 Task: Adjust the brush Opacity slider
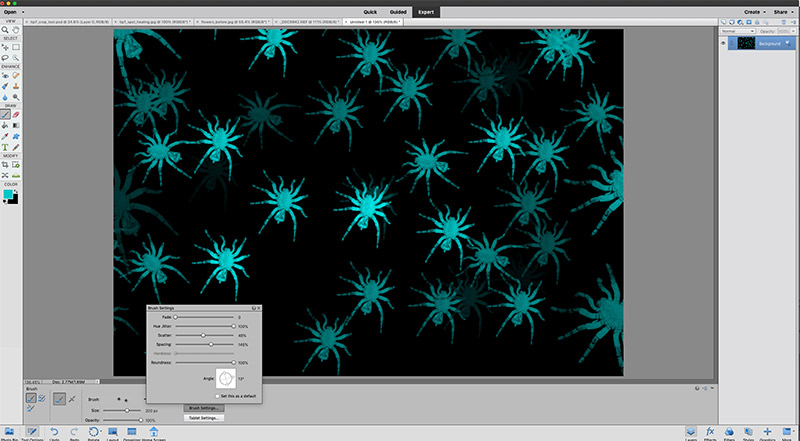pyautogui.click(x=122, y=420)
